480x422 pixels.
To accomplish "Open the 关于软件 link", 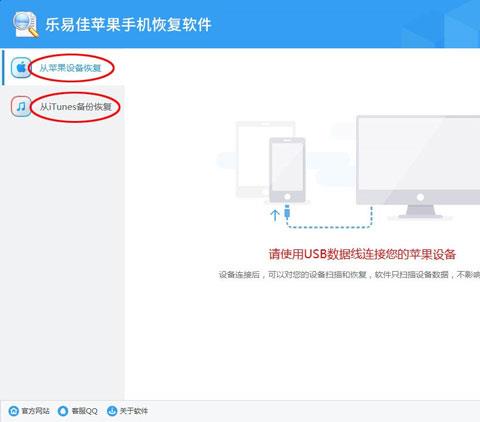I will pyautogui.click(x=134, y=411).
